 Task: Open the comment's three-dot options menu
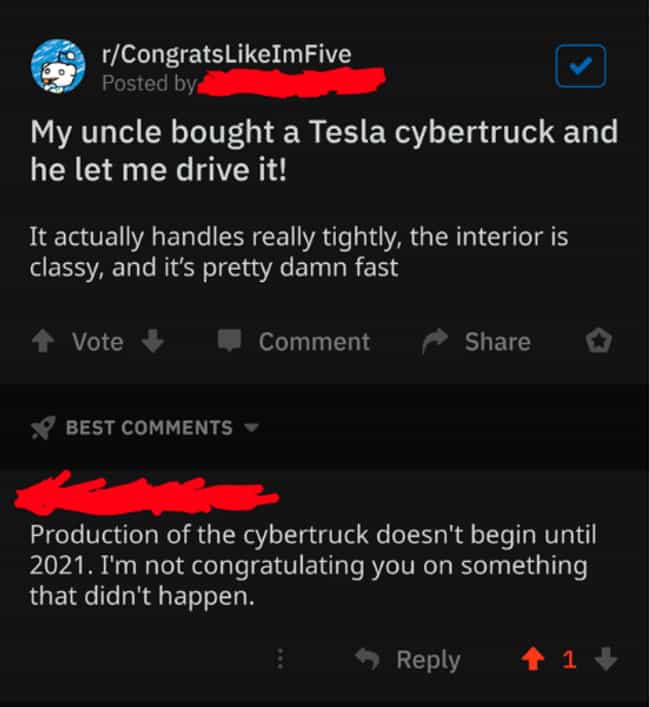click(280, 659)
